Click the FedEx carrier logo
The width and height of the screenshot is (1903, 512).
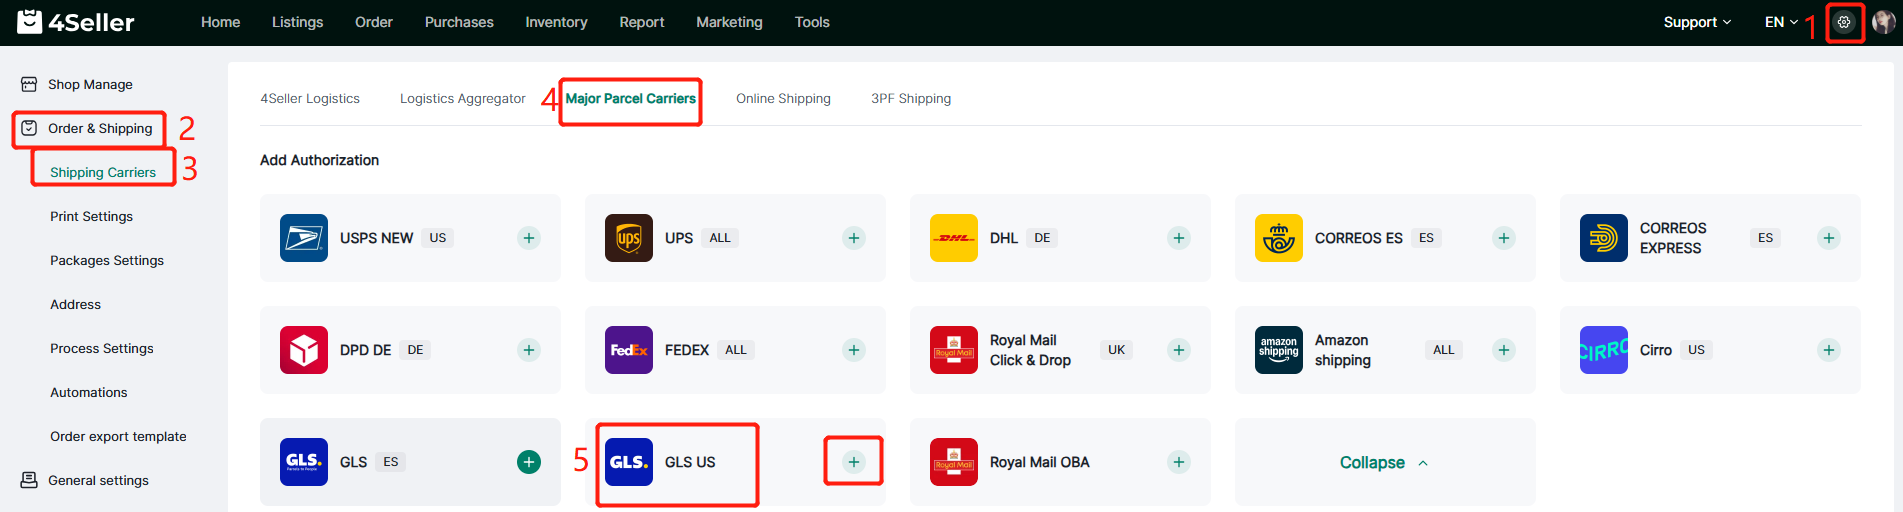tap(629, 350)
